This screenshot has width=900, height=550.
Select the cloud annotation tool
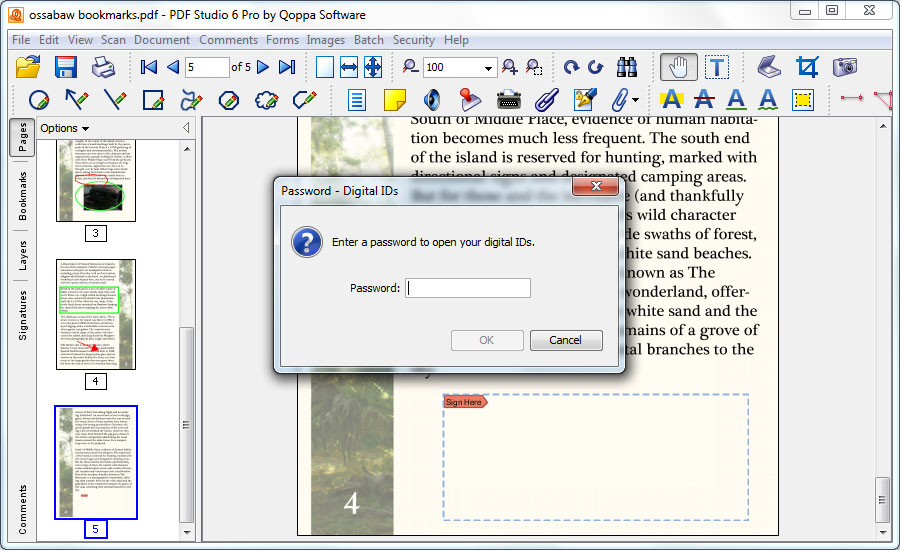pos(266,100)
